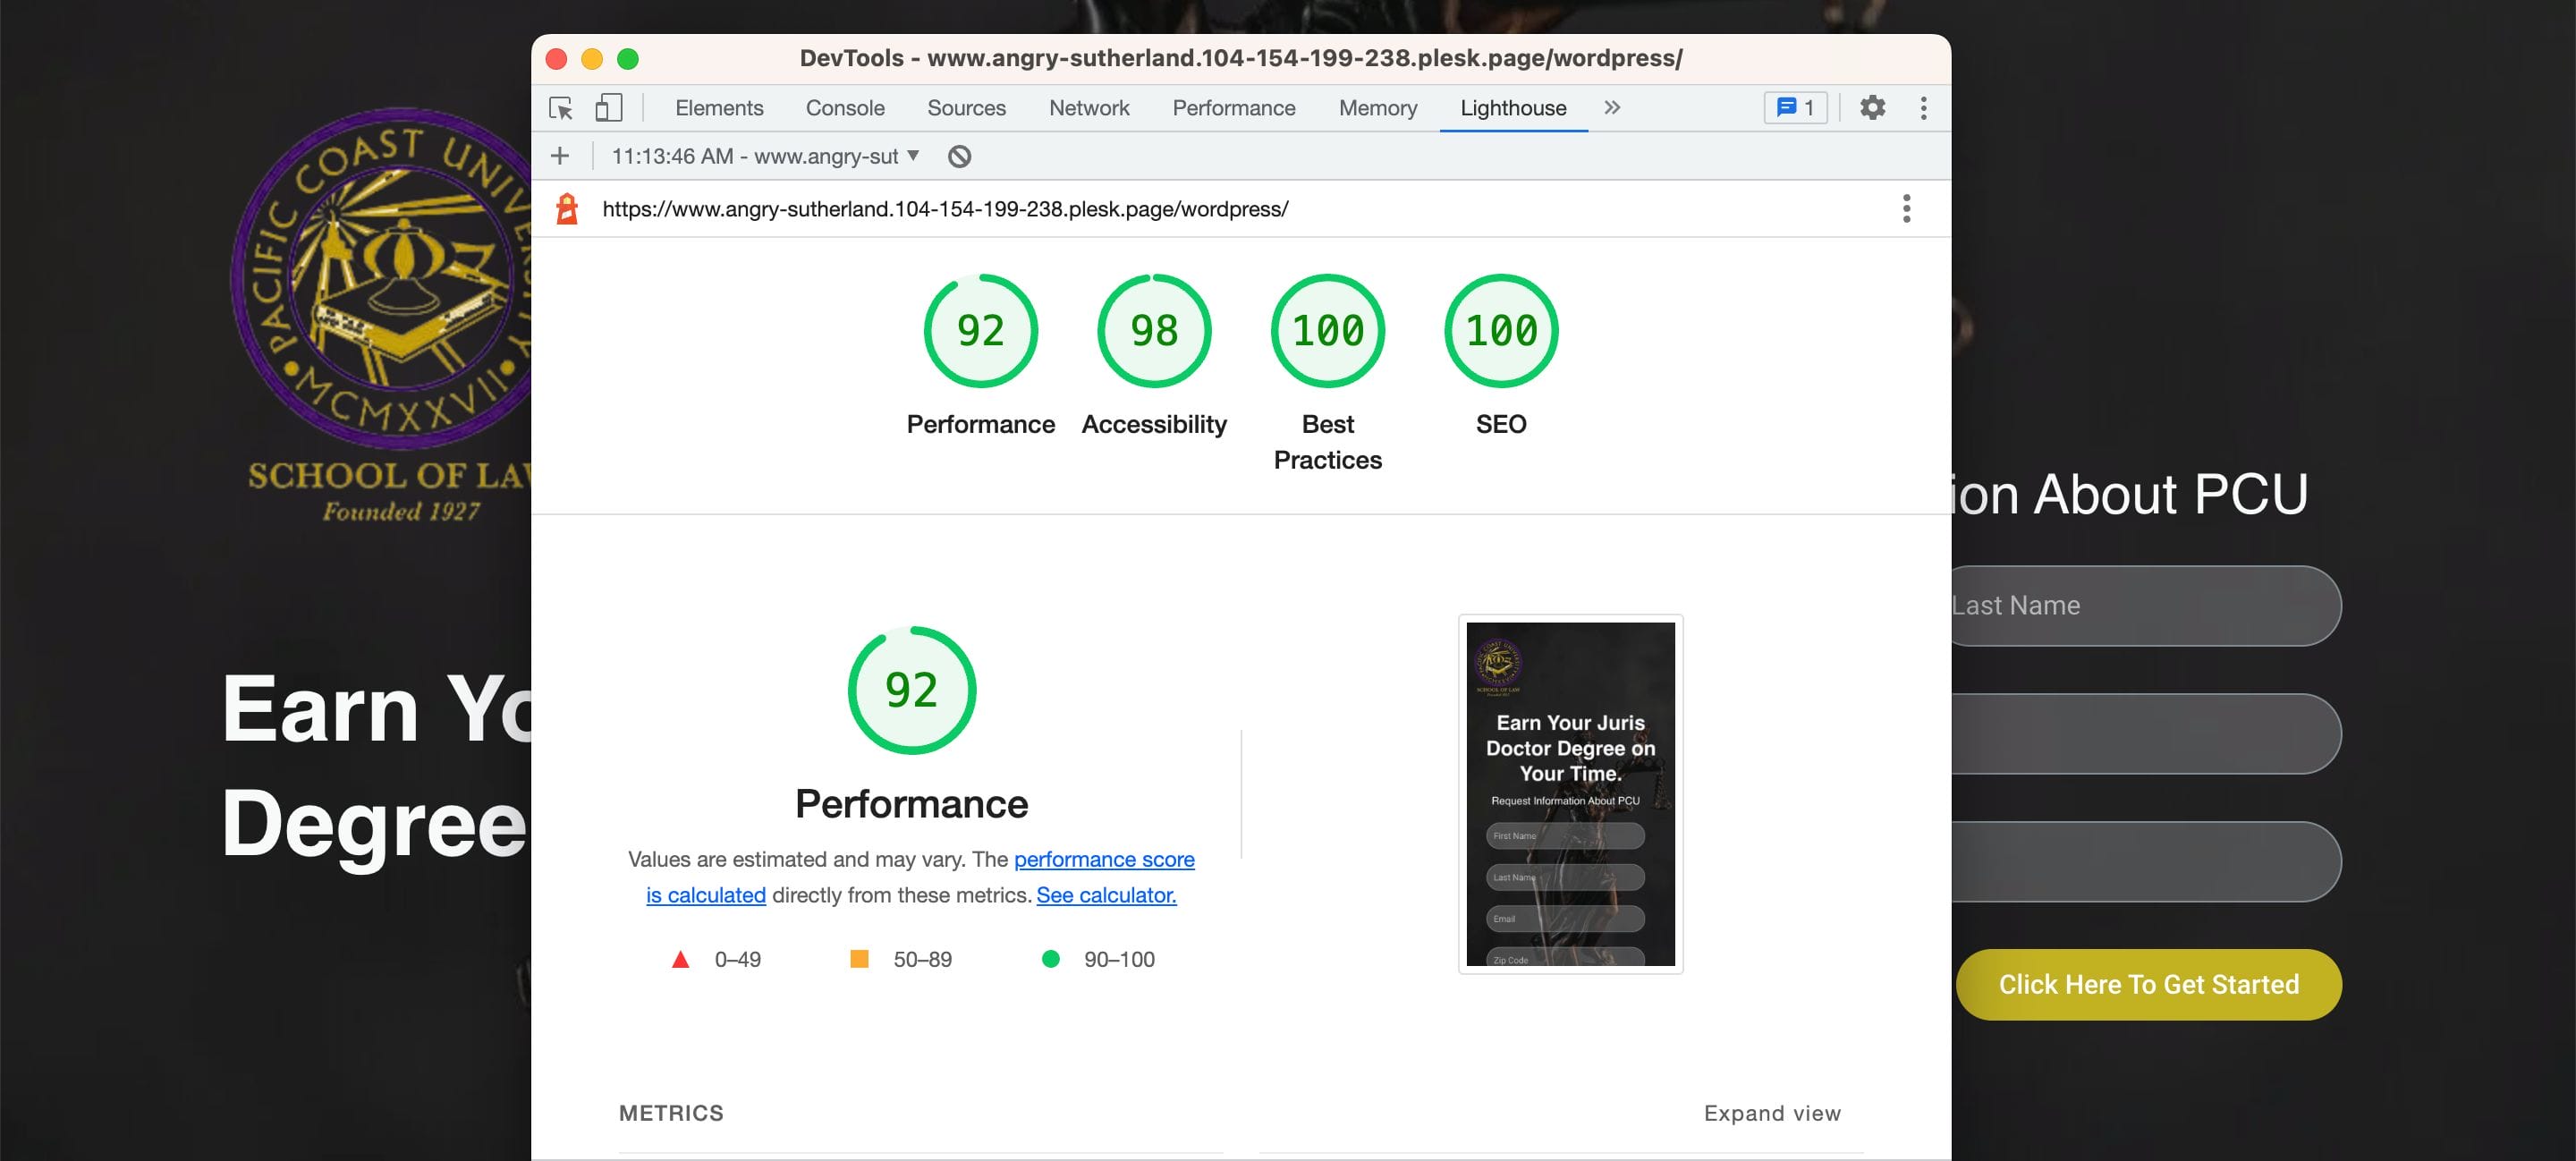Clear all Lighthouse reports icon
This screenshot has width=2576, height=1161.
click(x=959, y=156)
